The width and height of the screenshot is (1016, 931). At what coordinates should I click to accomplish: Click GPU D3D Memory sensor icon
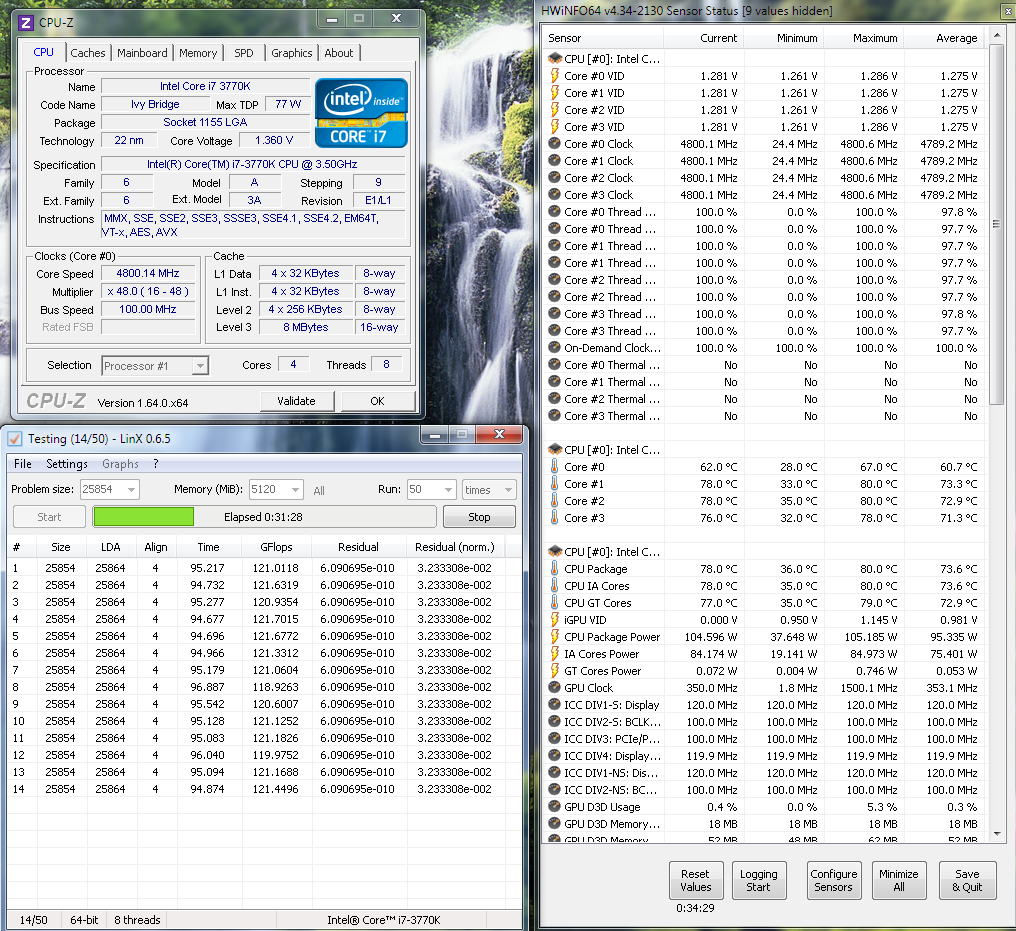pyautogui.click(x=555, y=823)
